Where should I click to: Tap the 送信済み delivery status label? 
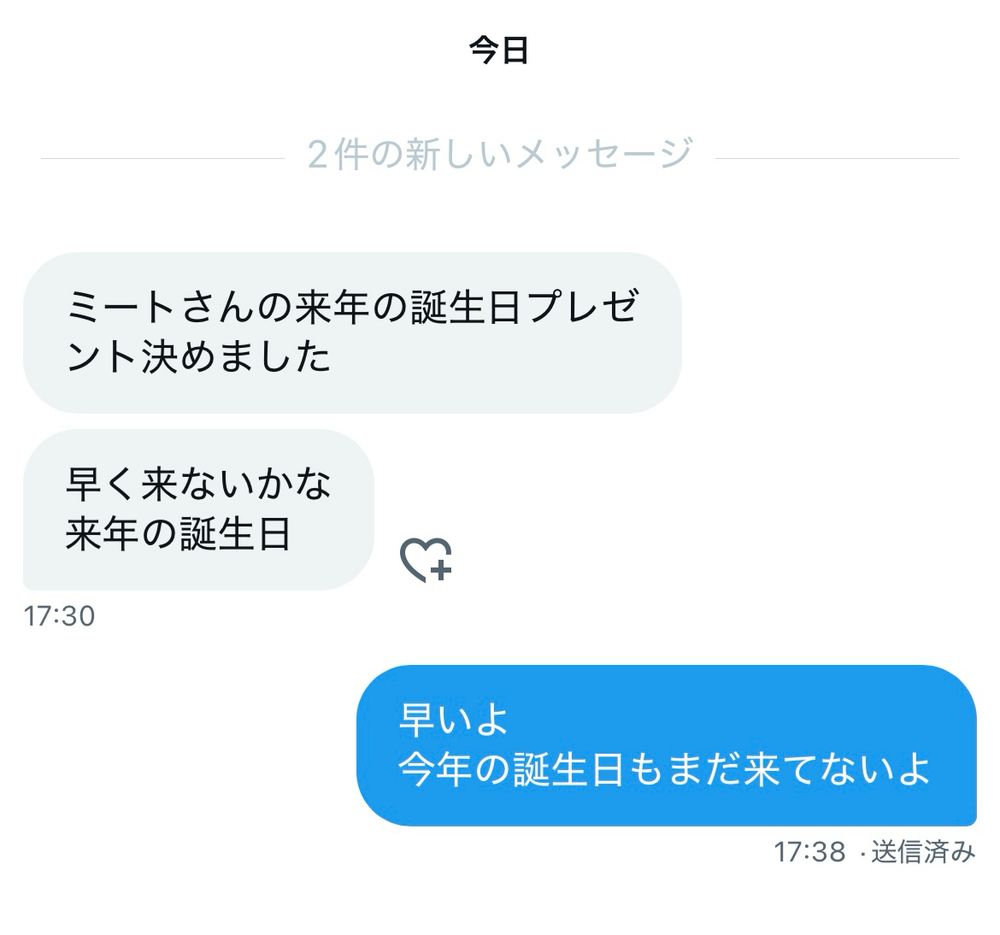coord(923,852)
